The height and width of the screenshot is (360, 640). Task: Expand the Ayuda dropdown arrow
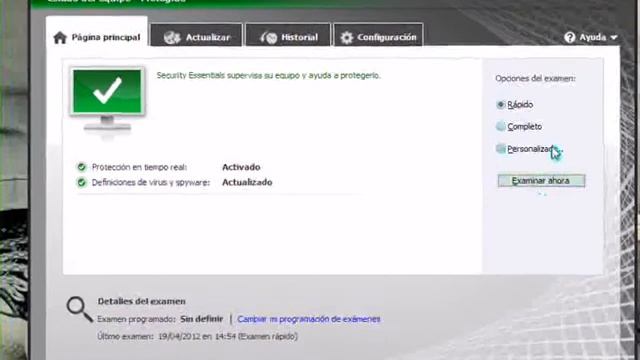(613, 38)
